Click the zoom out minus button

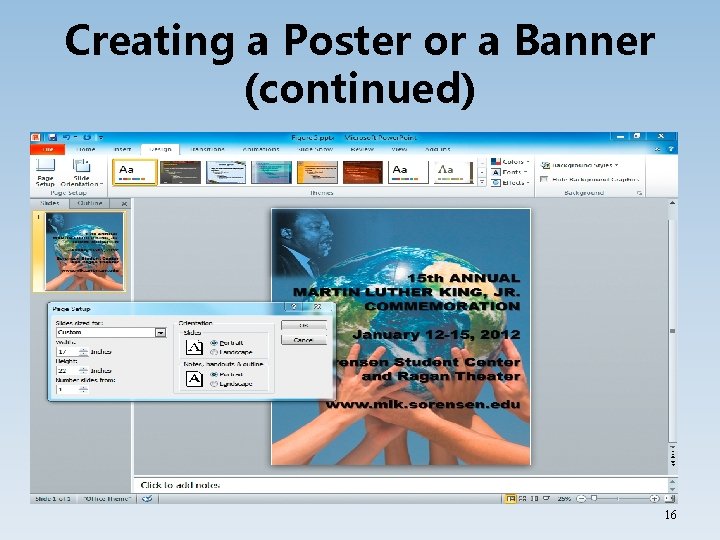pos(581,499)
